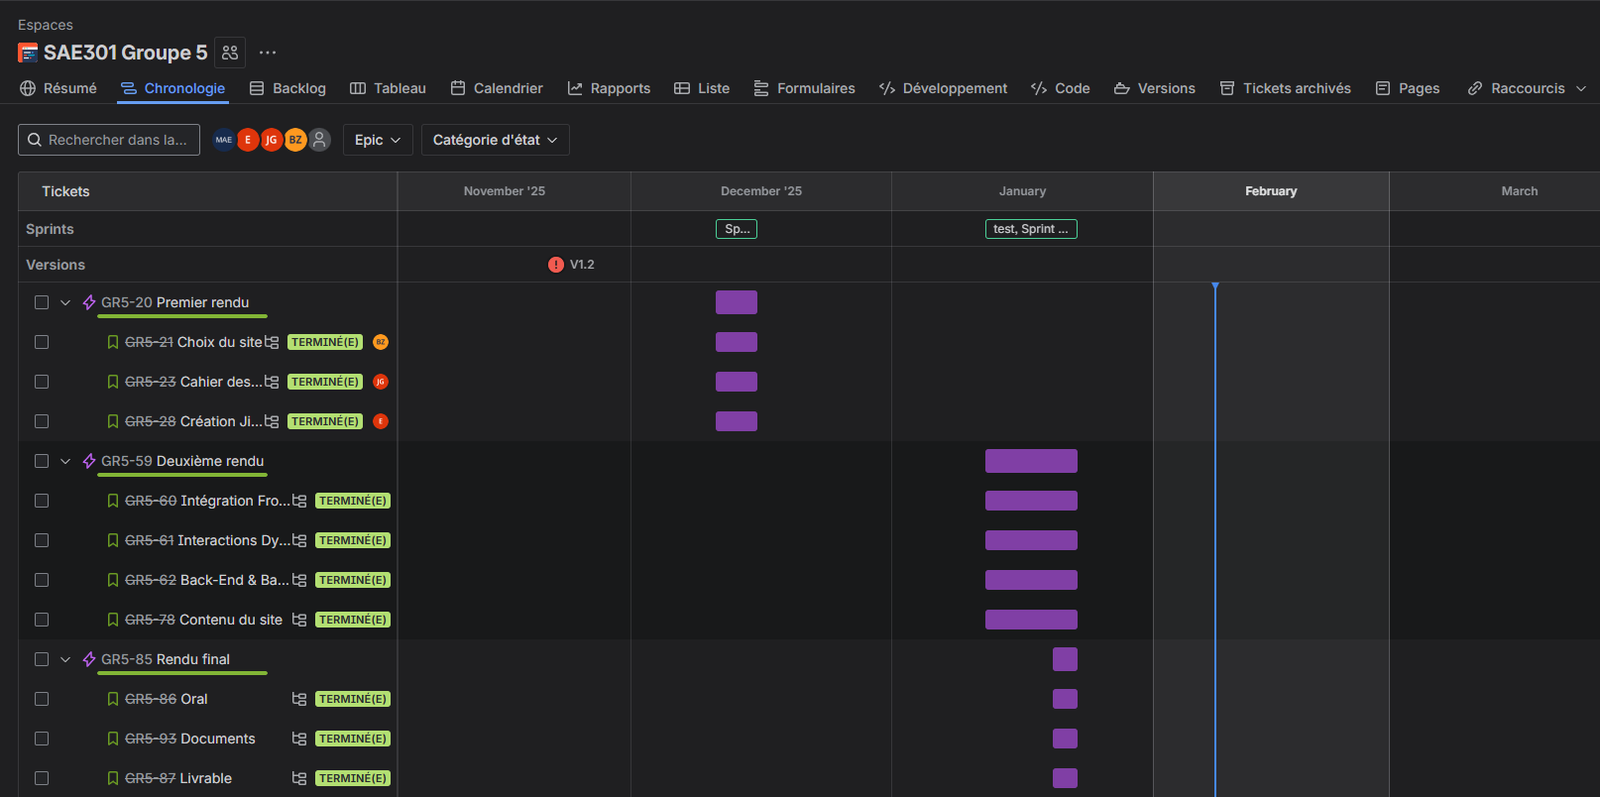Click the 'test, Sprint ...' sprint label

click(1031, 229)
